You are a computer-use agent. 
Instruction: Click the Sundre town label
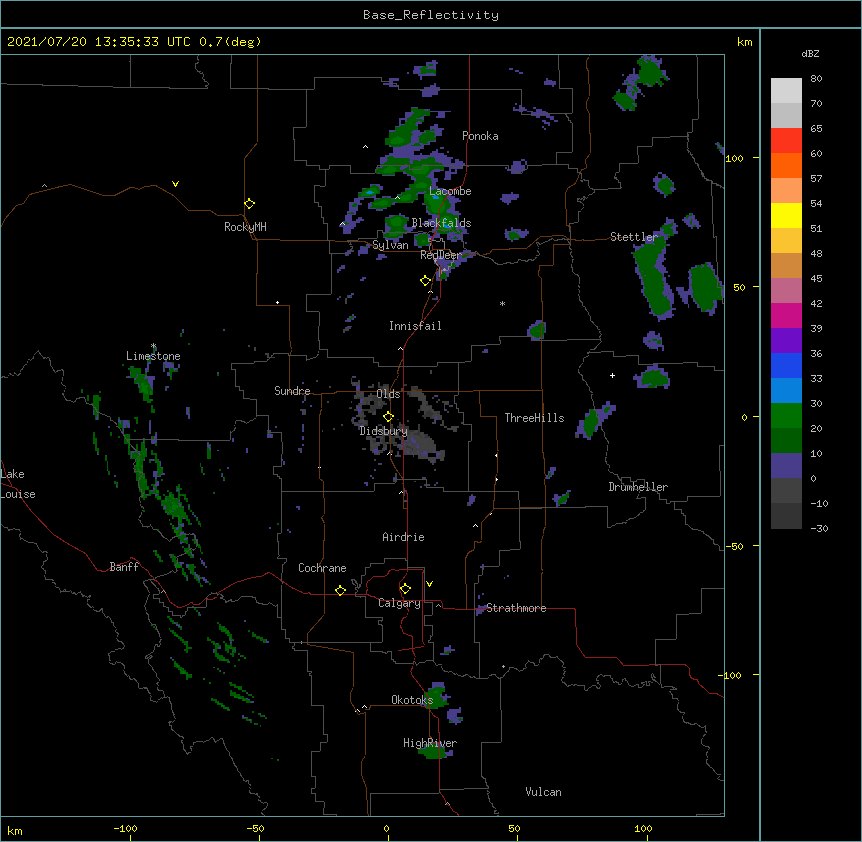292,391
